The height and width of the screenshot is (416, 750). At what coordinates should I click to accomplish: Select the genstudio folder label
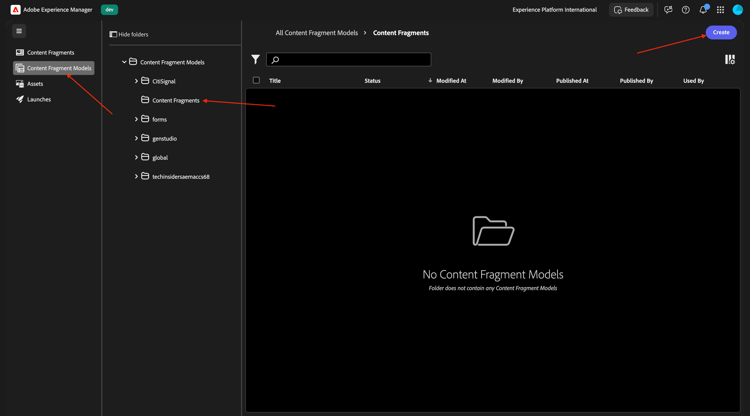pos(165,139)
